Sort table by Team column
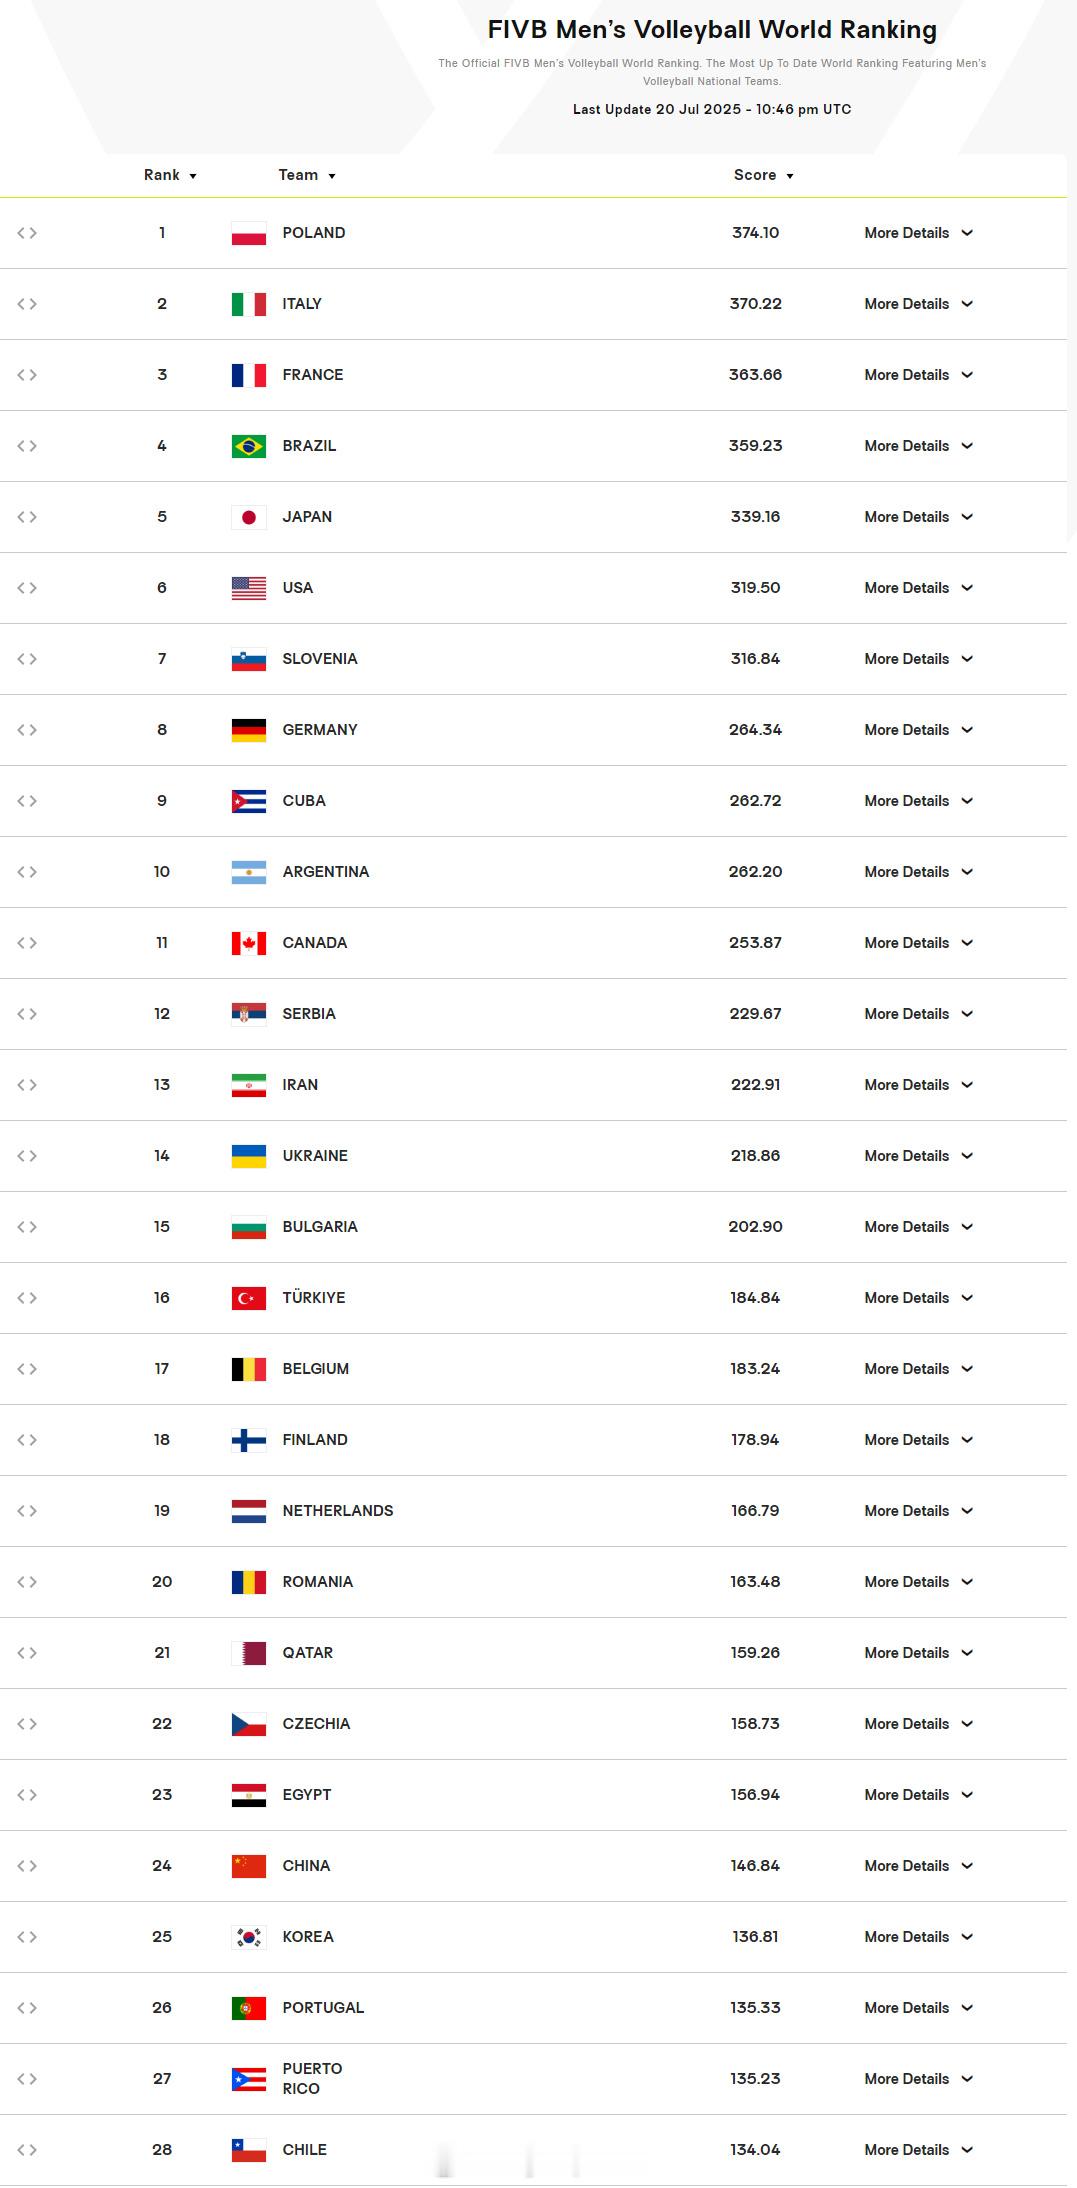The width and height of the screenshot is (1077, 2188). click(307, 175)
